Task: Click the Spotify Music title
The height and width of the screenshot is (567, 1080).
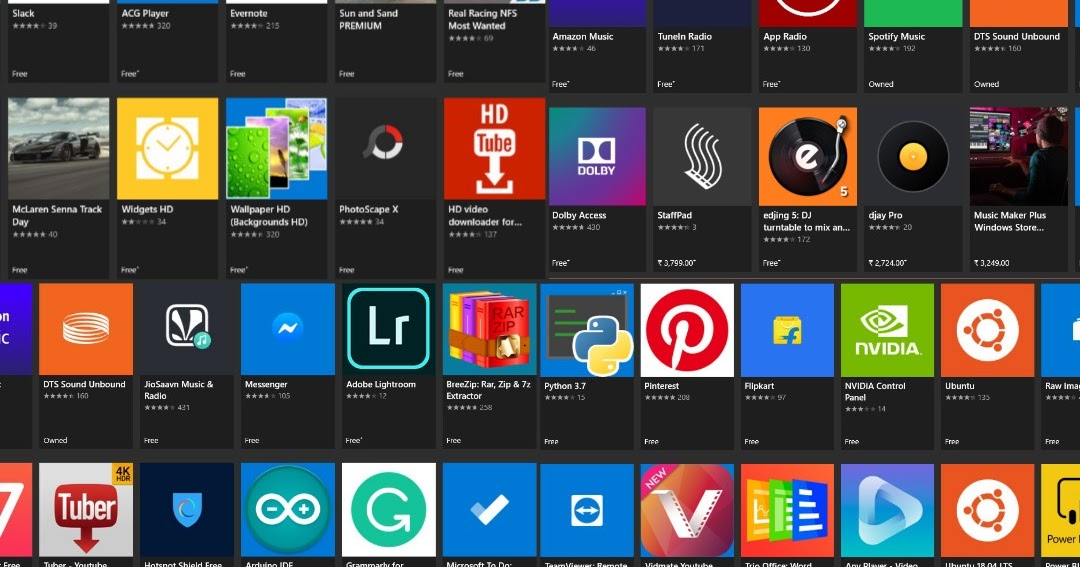Action: [x=896, y=37]
